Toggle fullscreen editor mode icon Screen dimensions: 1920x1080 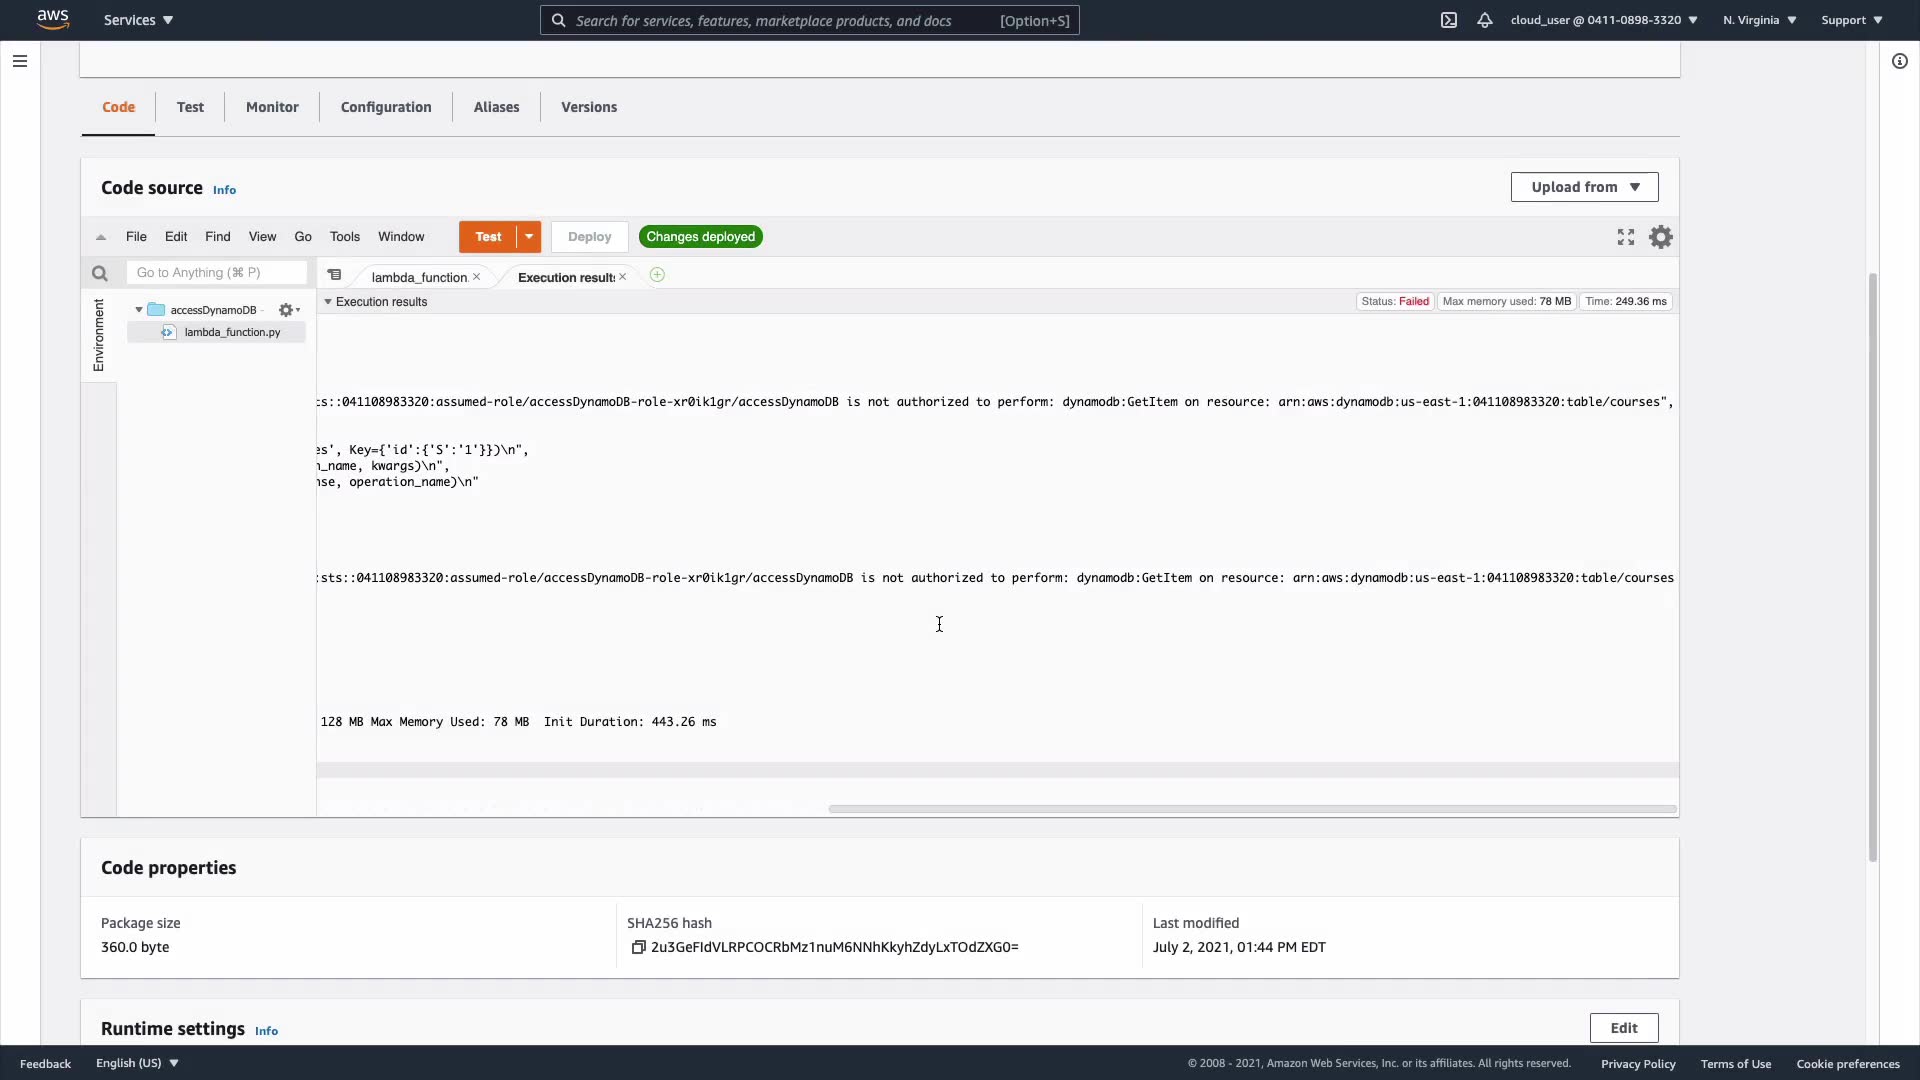point(1626,237)
